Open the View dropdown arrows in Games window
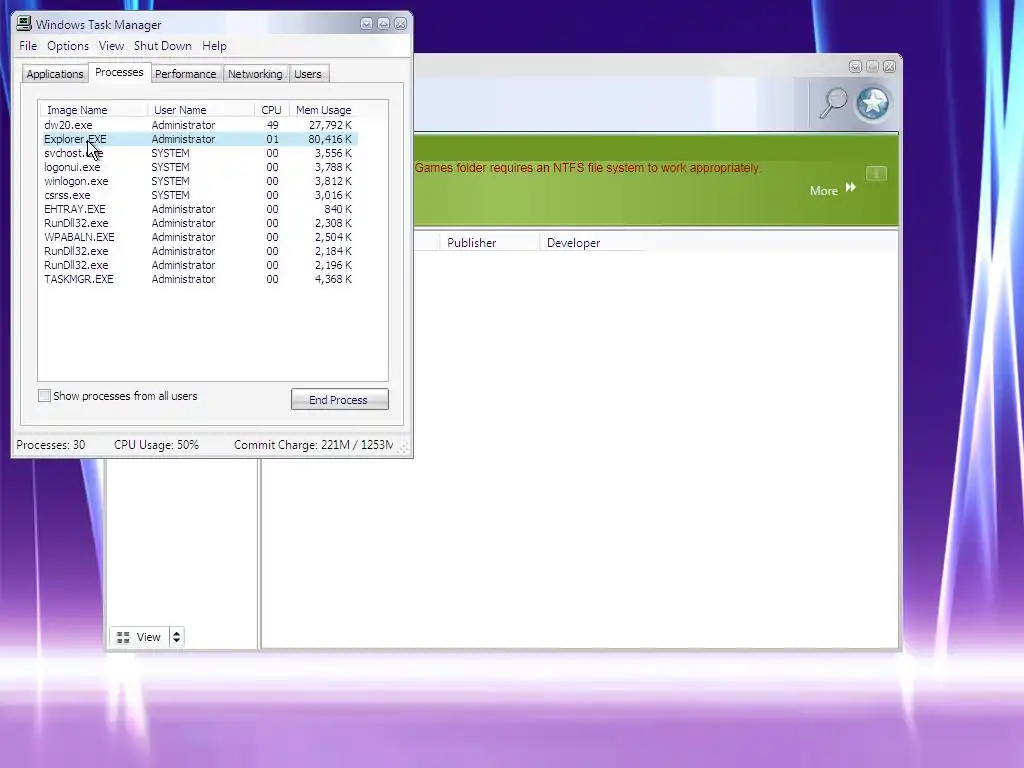The image size is (1024, 768). (176, 637)
